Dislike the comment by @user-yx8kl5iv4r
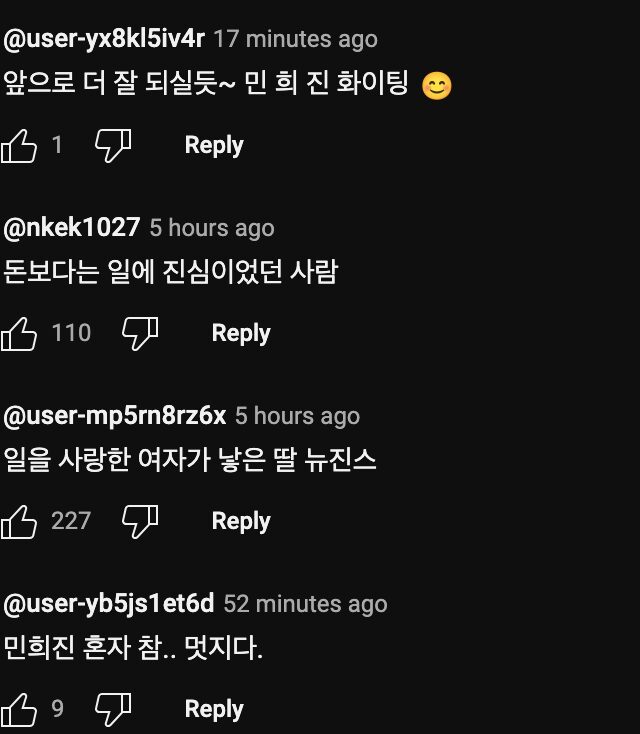640x734 pixels. coord(113,146)
